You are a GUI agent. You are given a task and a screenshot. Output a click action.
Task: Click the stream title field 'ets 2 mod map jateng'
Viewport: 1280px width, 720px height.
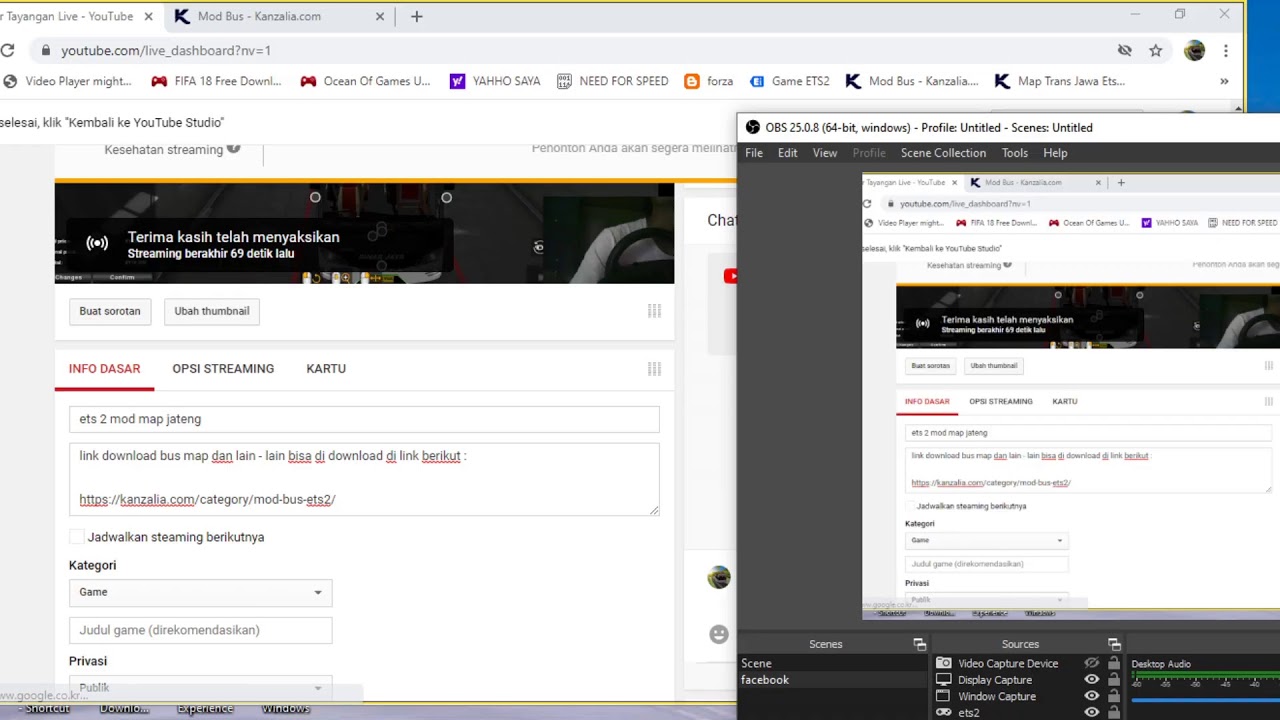[364, 419]
